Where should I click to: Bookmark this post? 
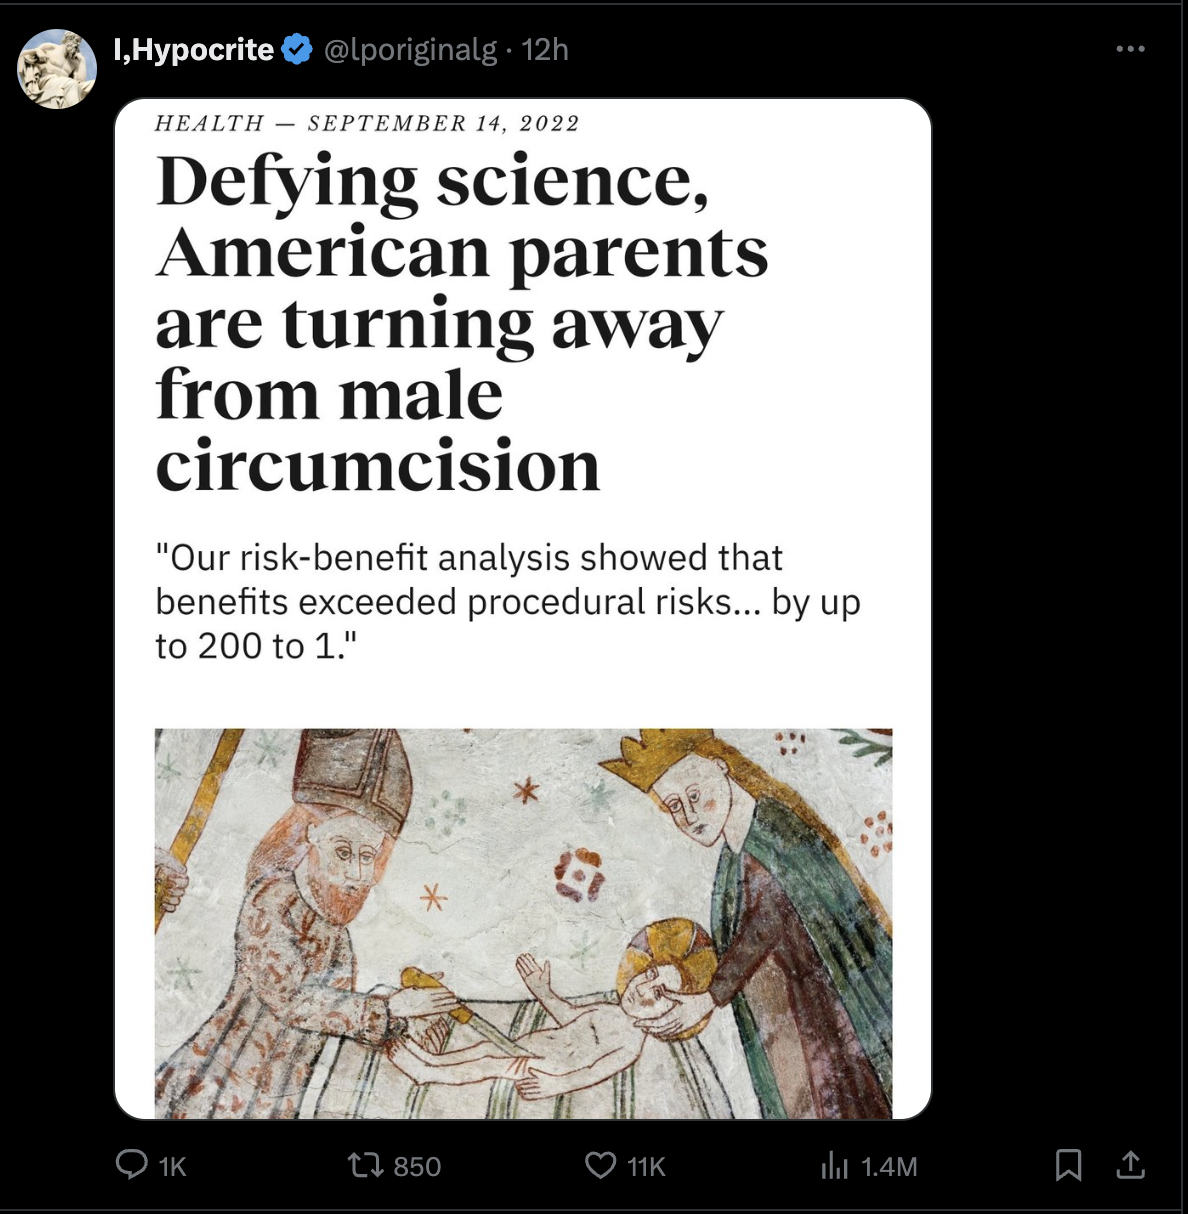pos(1068,1165)
